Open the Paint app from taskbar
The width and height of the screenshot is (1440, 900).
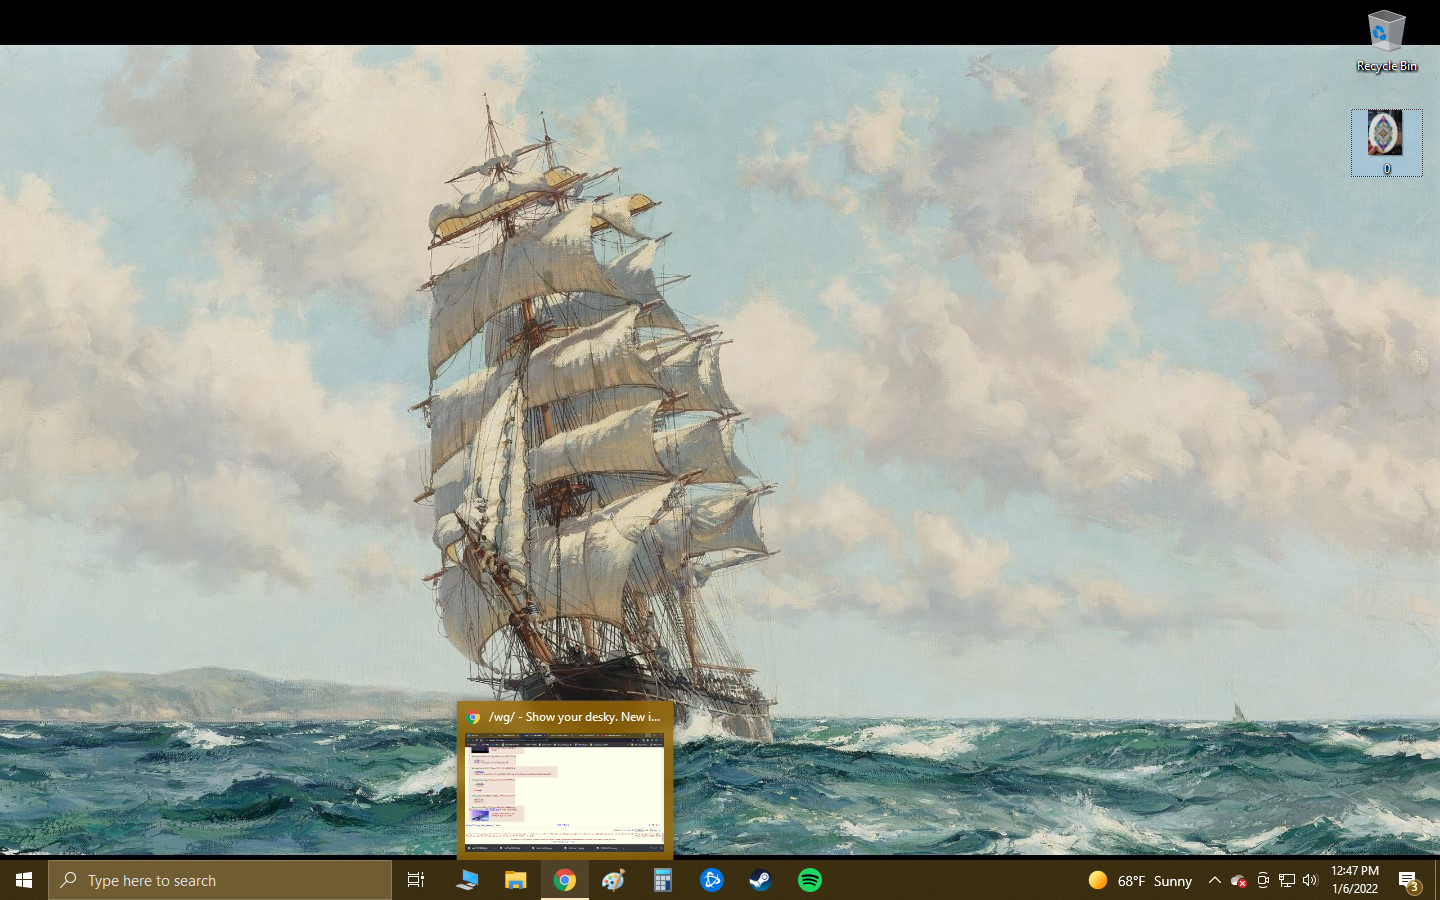coord(613,880)
